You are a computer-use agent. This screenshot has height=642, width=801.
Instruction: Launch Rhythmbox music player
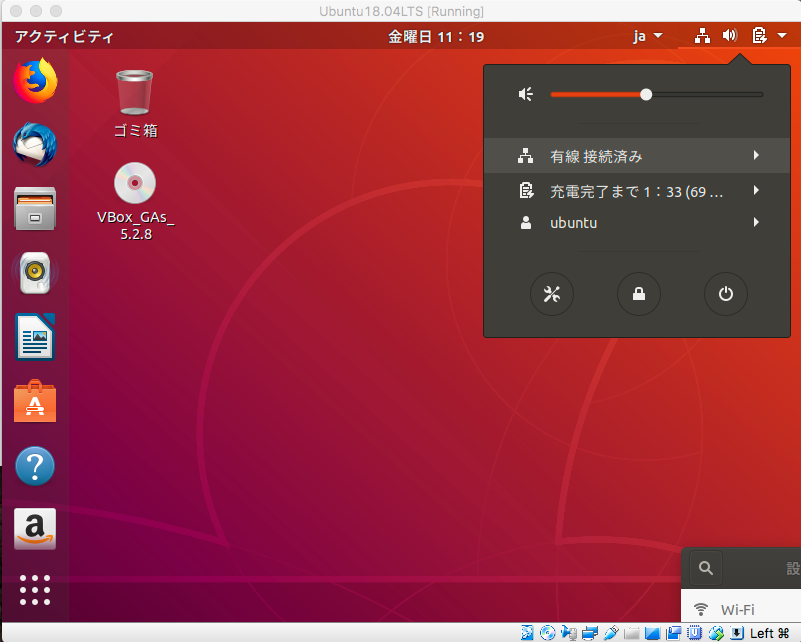click(x=35, y=272)
